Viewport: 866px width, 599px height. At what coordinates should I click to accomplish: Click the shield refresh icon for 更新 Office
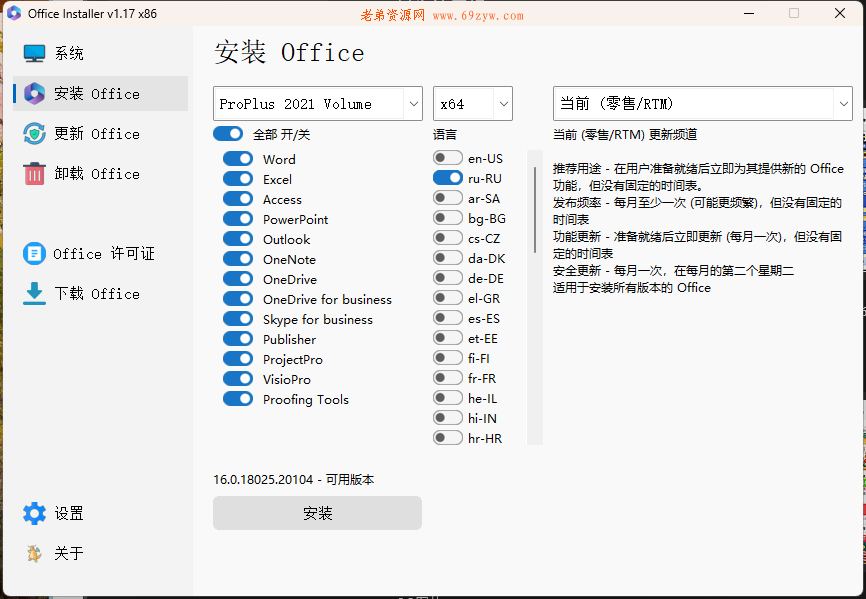tap(34, 134)
